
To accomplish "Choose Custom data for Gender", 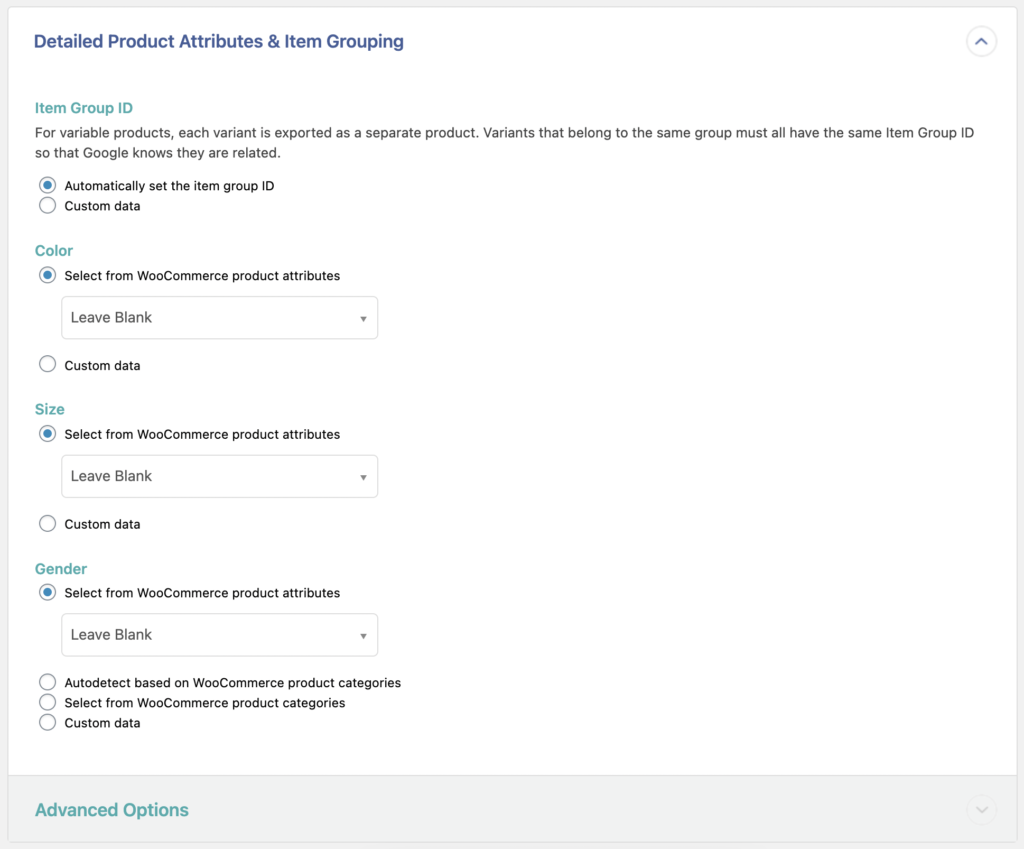I will [x=47, y=722].
